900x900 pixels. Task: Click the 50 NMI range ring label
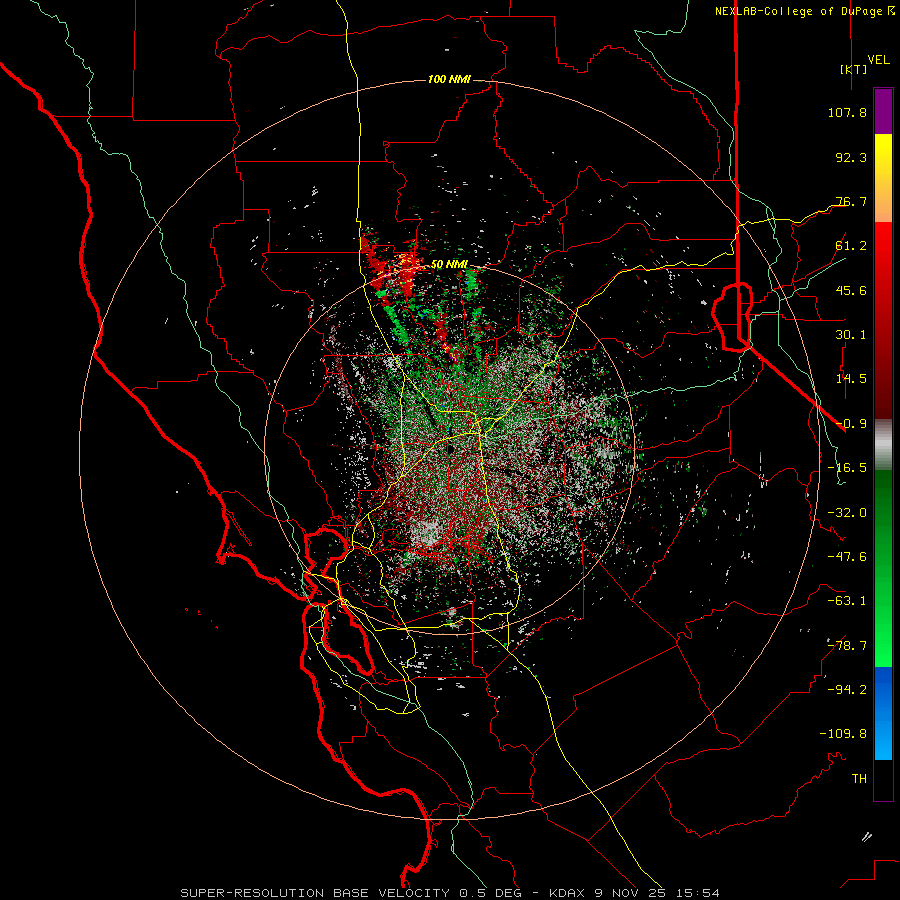[449, 265]
